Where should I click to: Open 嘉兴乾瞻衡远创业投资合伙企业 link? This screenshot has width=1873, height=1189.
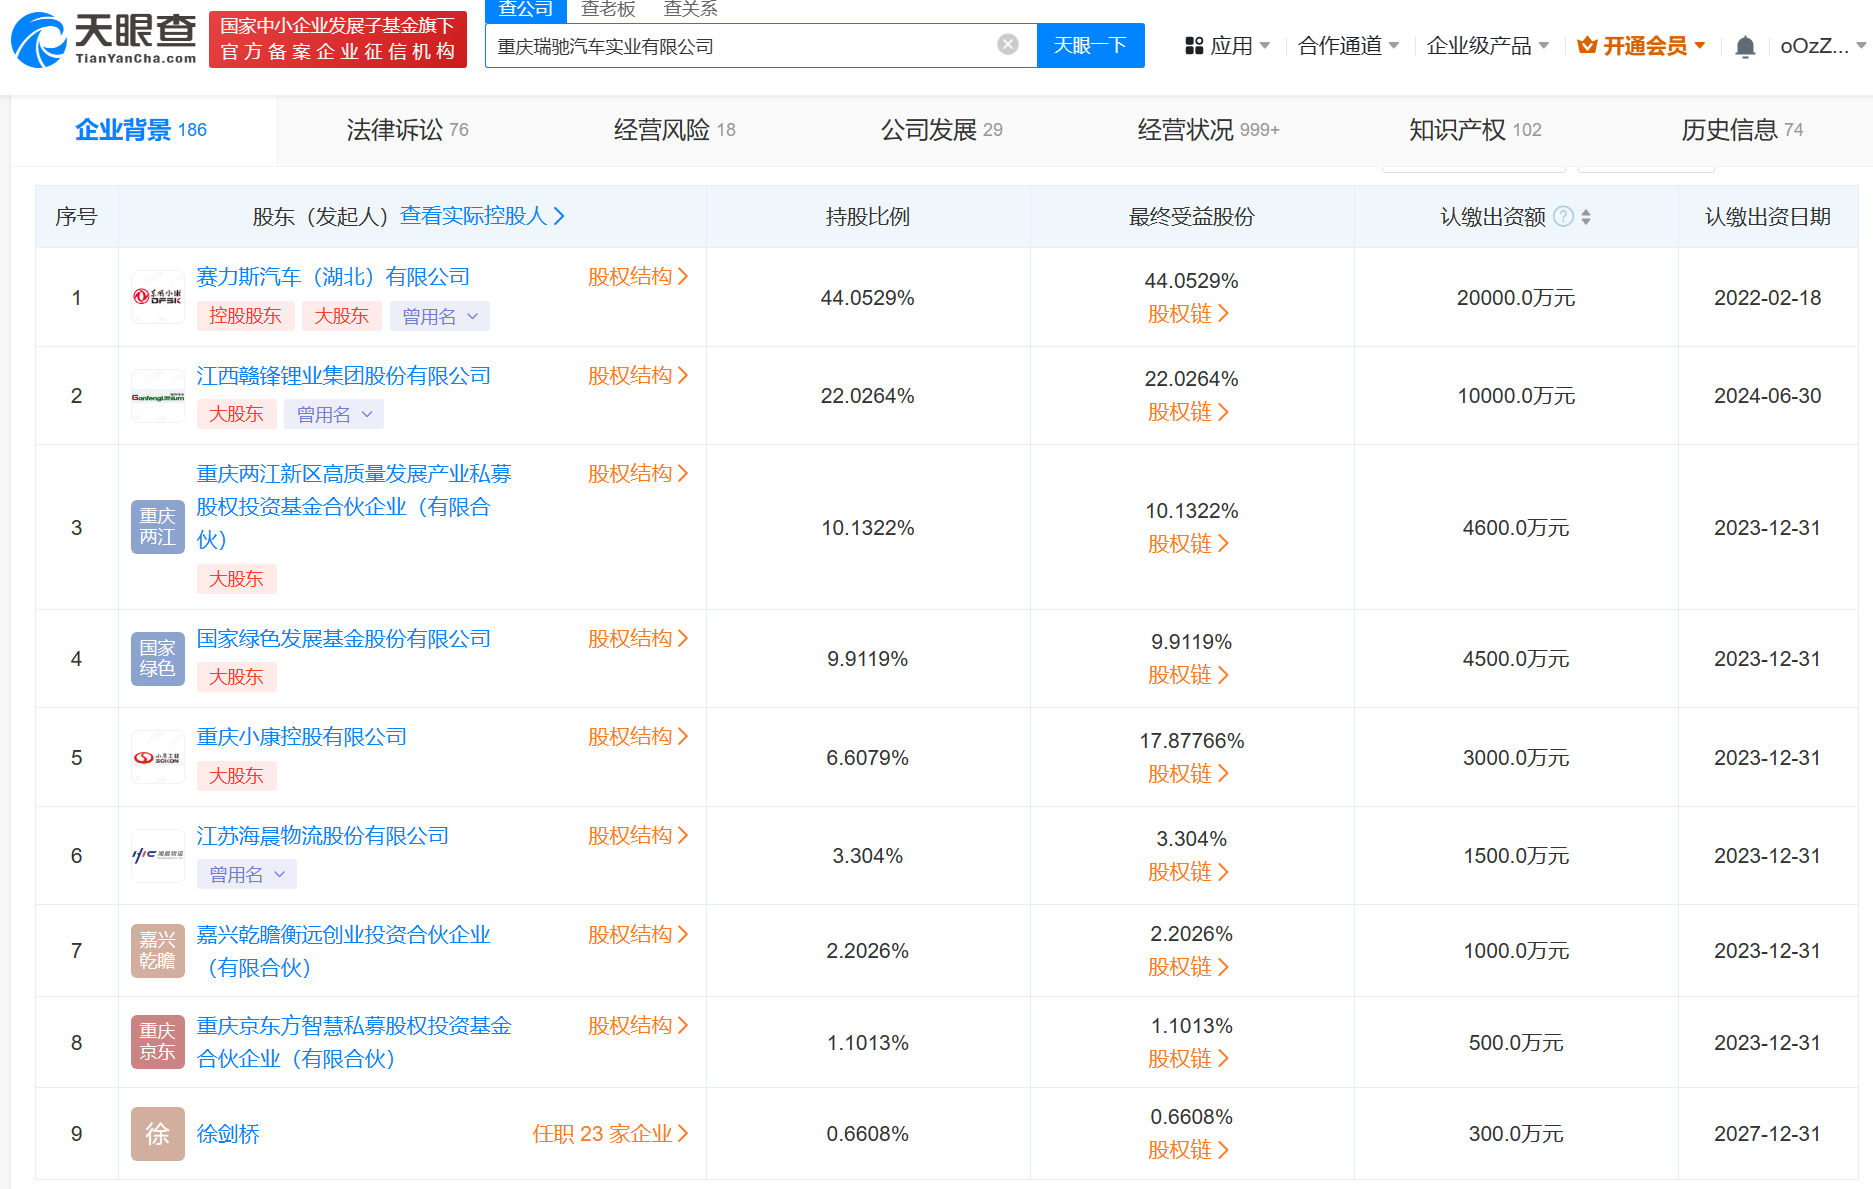(344, 951)
